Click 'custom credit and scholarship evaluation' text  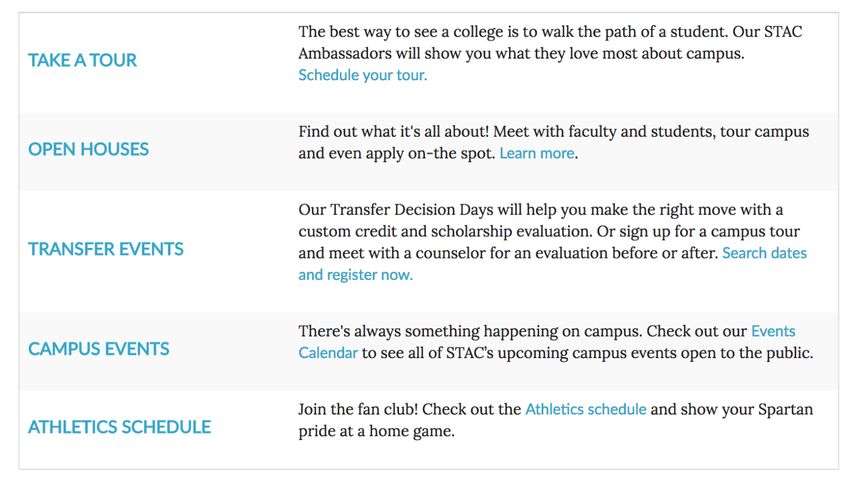coord(445,231)
